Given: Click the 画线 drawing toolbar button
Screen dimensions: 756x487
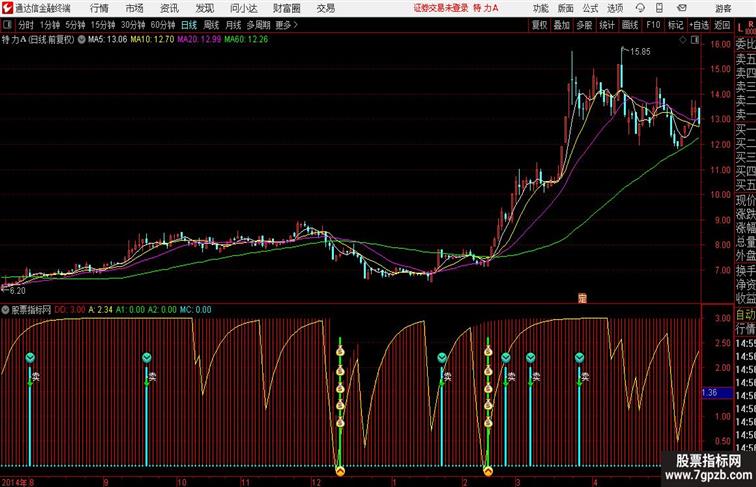Looking at the screenshot, I should click(x=630, y=25).
